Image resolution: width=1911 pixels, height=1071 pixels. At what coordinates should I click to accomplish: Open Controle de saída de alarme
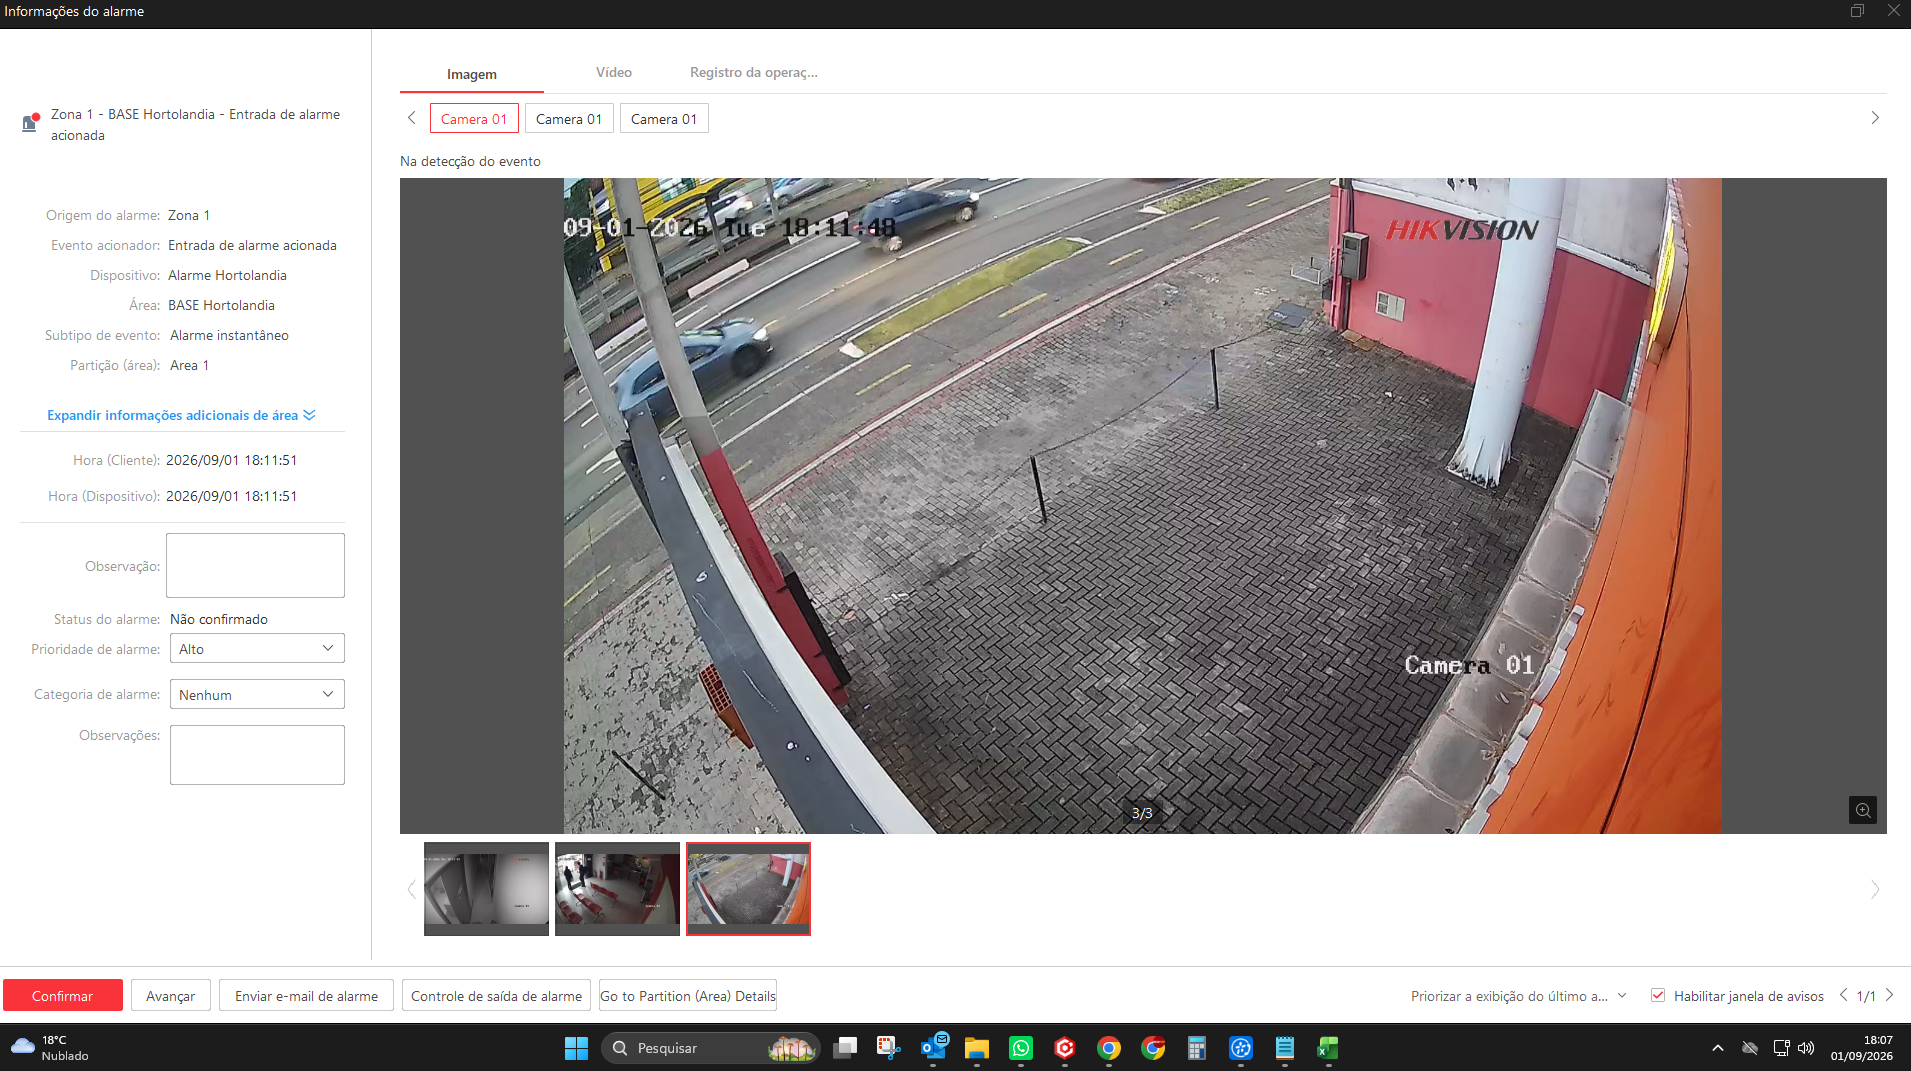click(x=496, y=996)
